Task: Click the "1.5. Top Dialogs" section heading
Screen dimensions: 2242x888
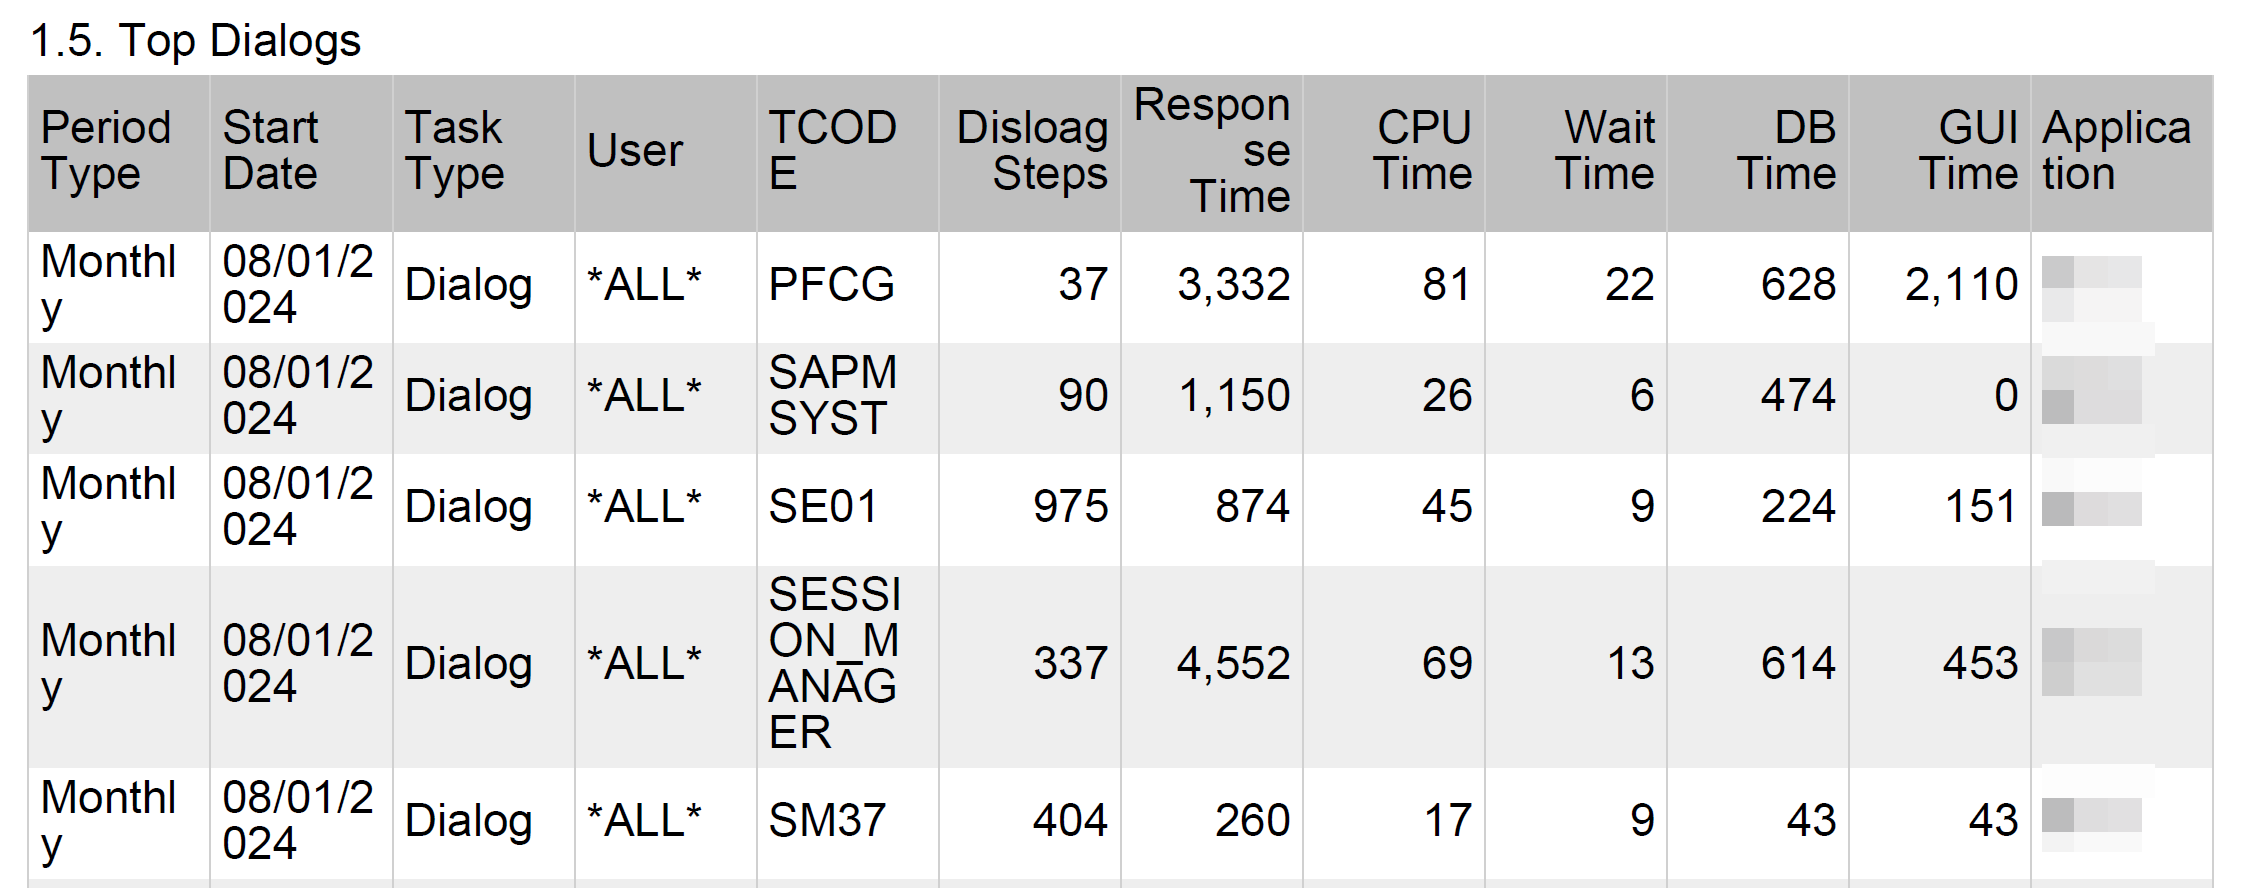Action: point(195,41)
